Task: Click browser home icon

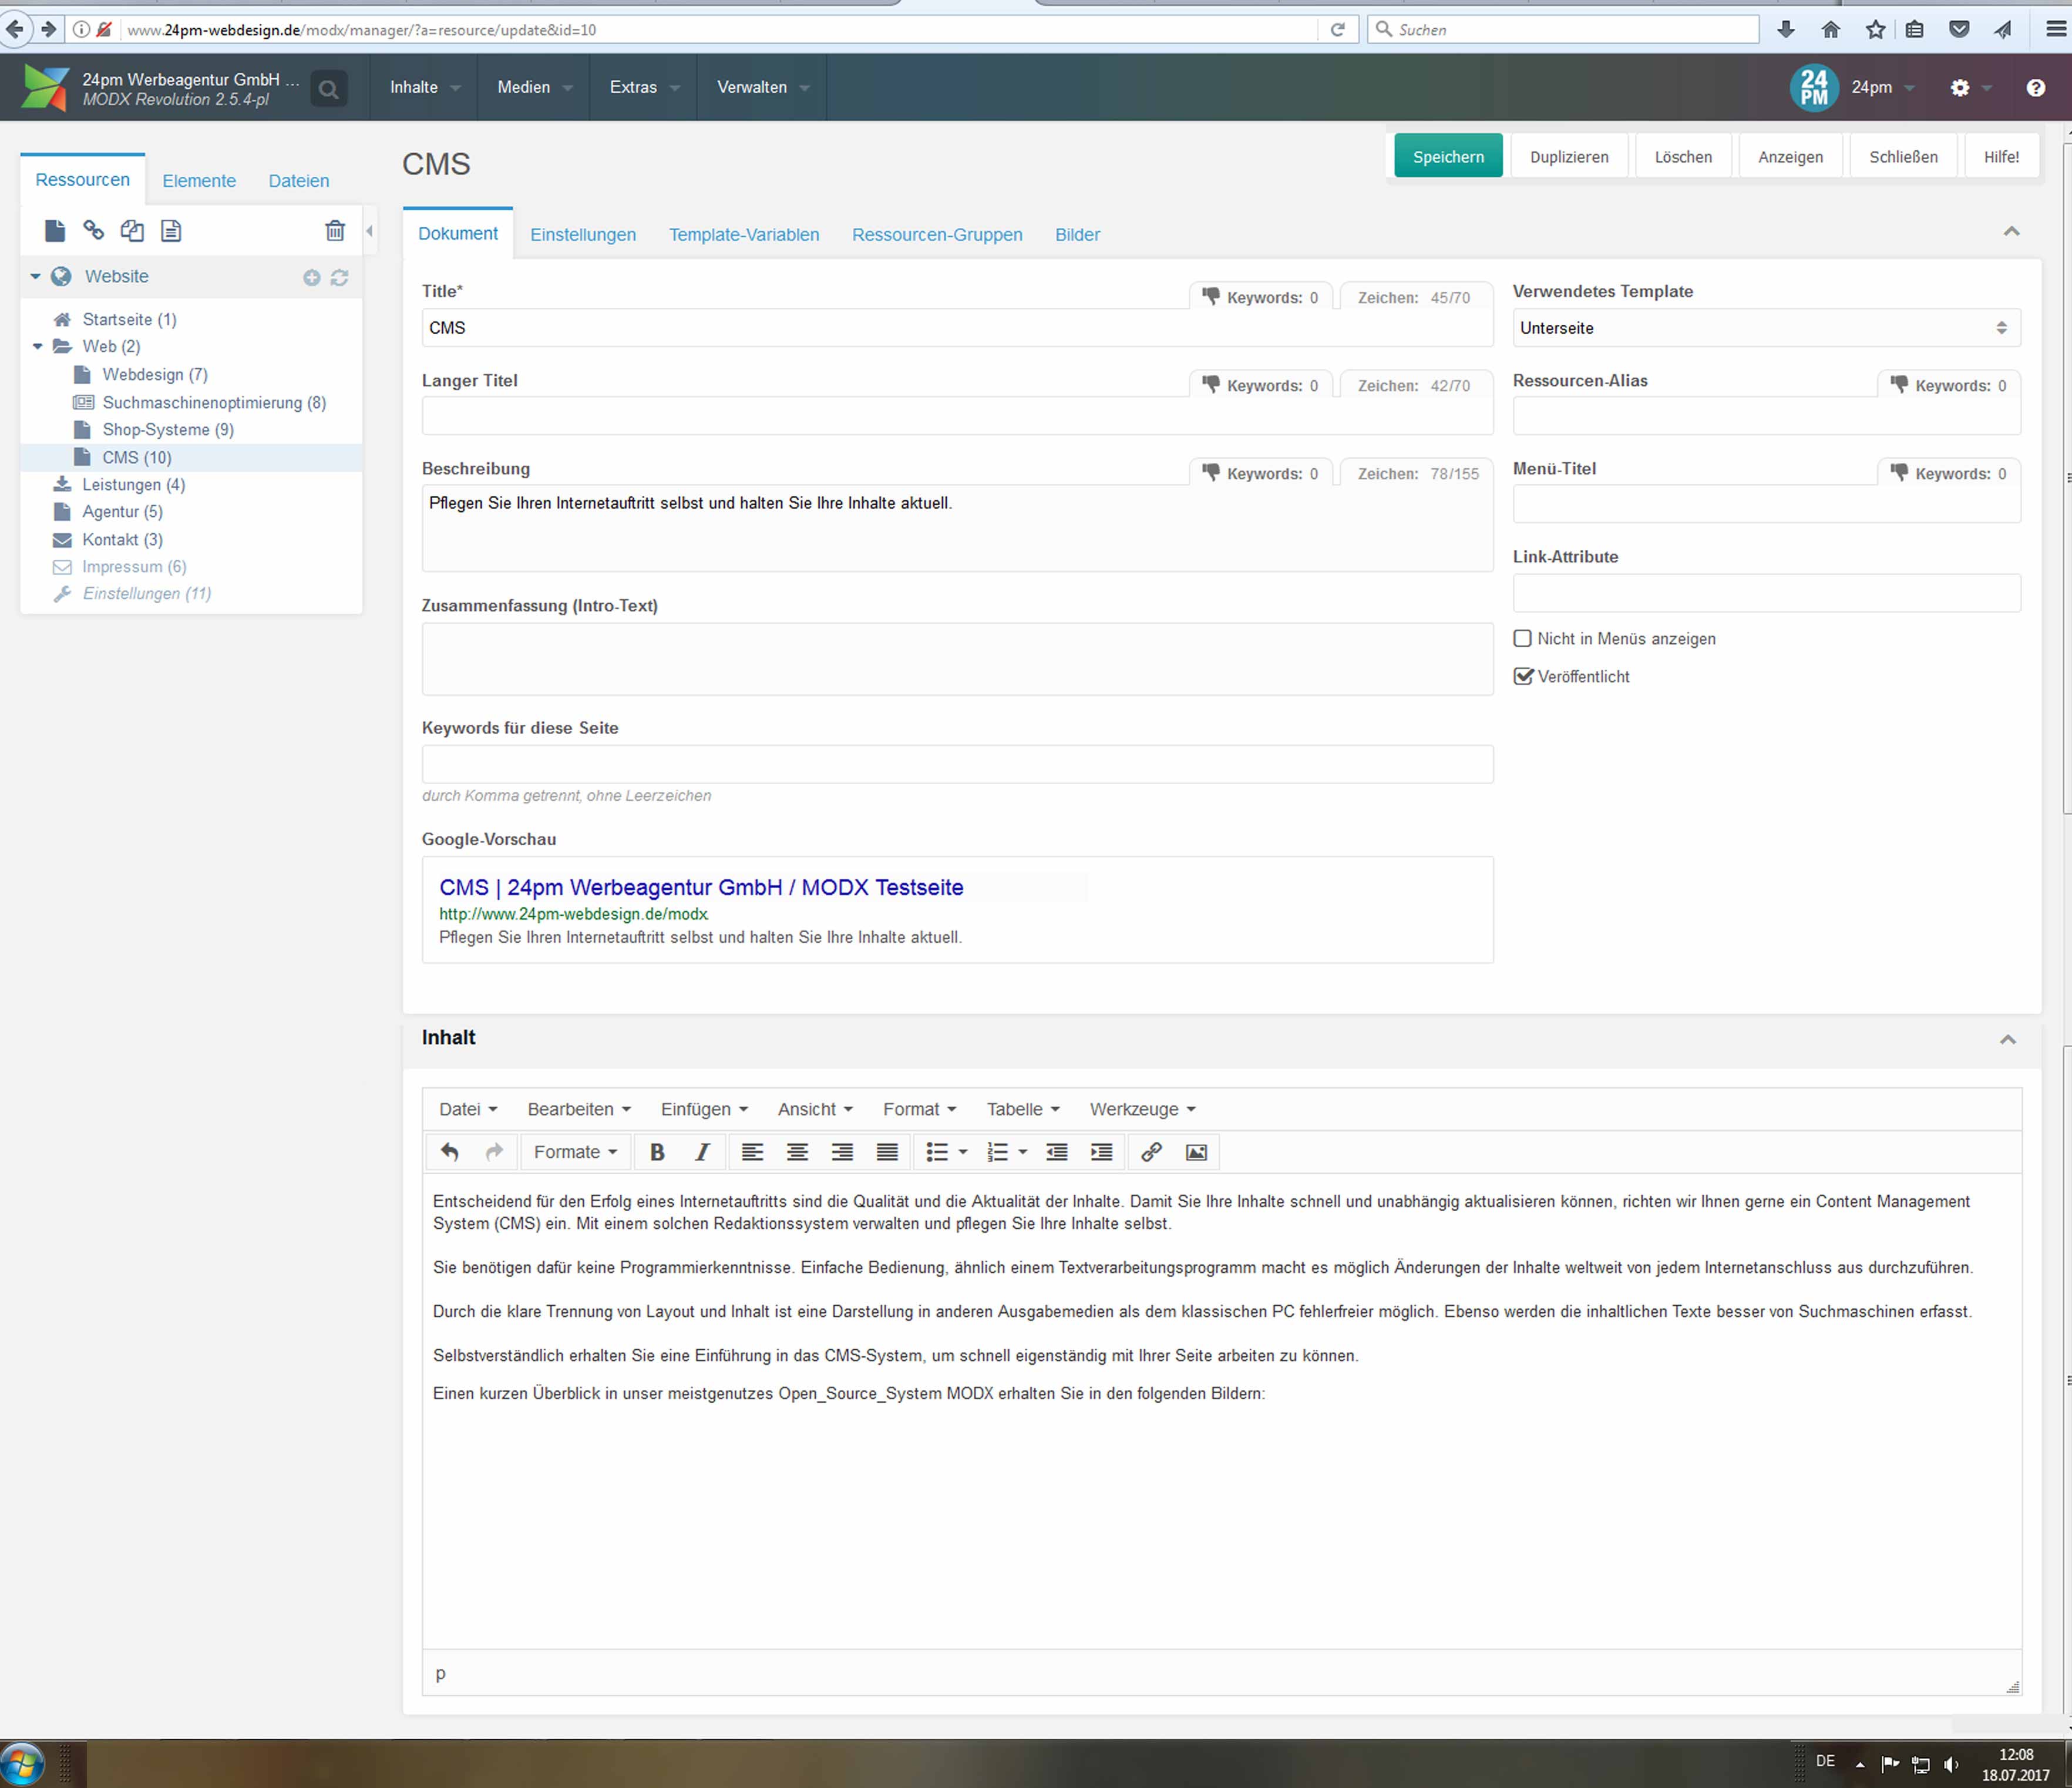Action: coord(1831,29)
